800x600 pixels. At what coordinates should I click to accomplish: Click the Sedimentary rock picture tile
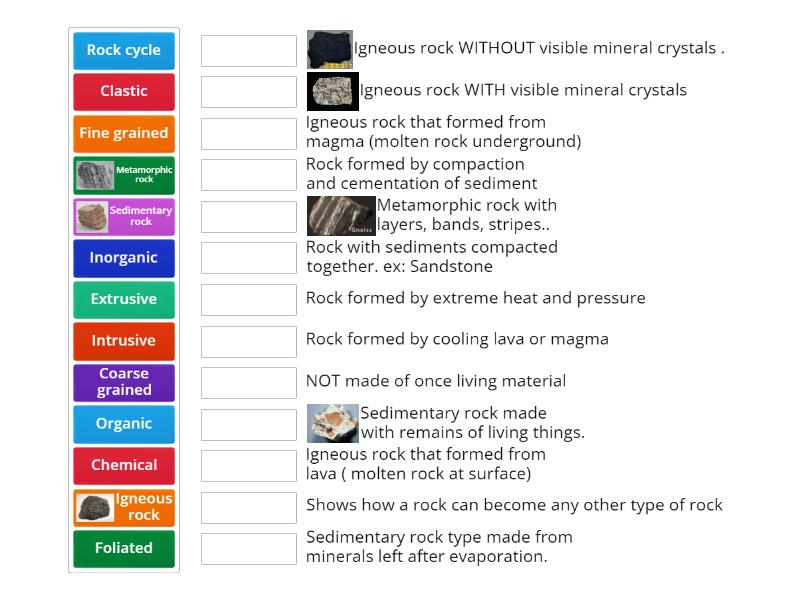123,216
